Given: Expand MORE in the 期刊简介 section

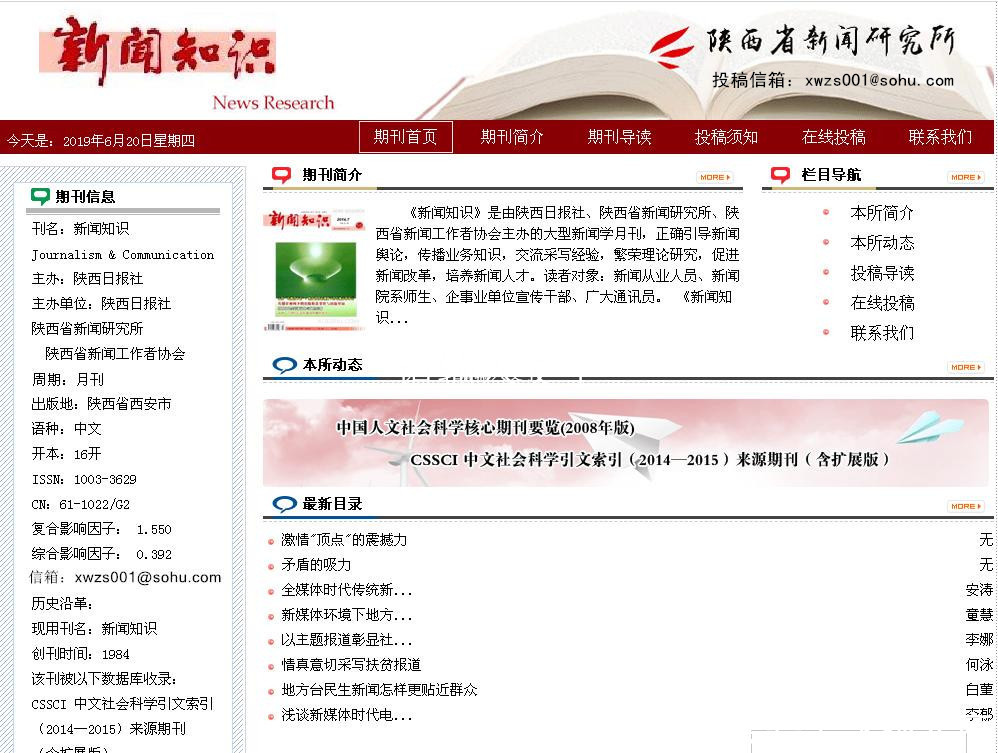Looking at the screenshot, I should coord(715,177).
